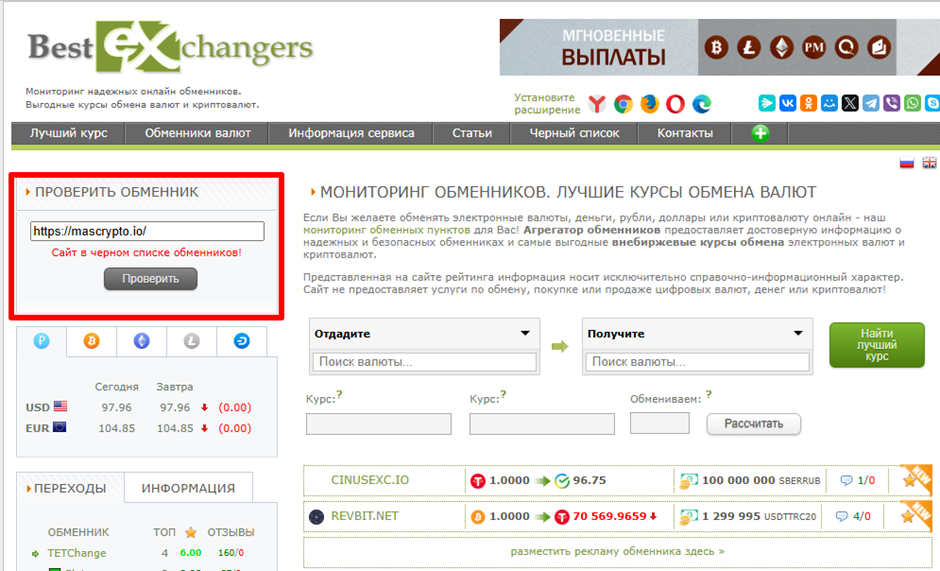Switch site language to Russian flag
The image size is (940, 571).
point(906,163)
